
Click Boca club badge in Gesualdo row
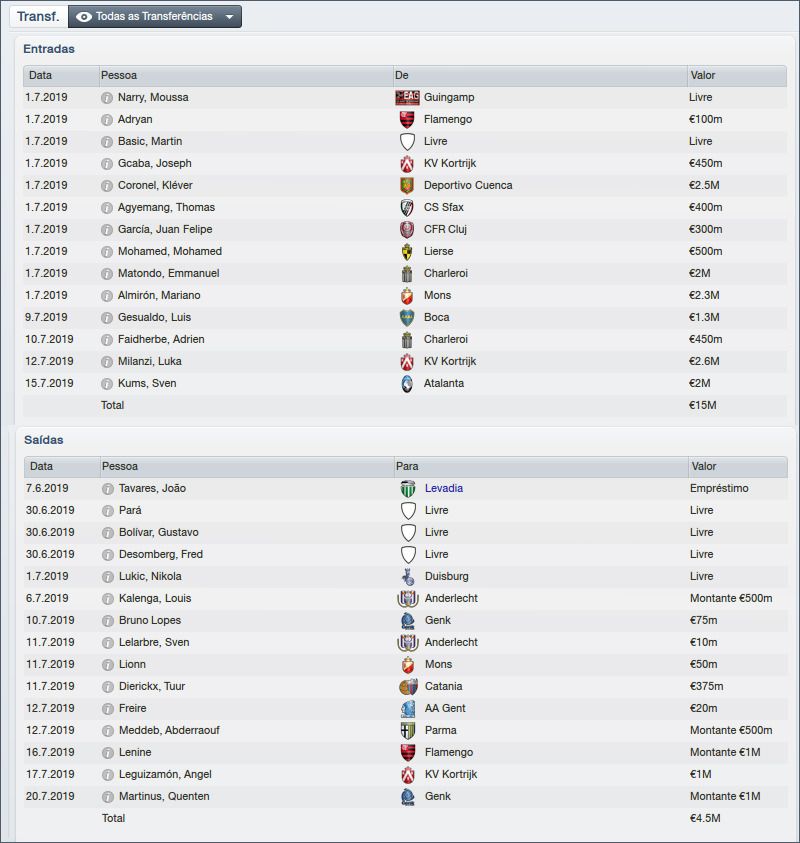[x=407, y=318]
